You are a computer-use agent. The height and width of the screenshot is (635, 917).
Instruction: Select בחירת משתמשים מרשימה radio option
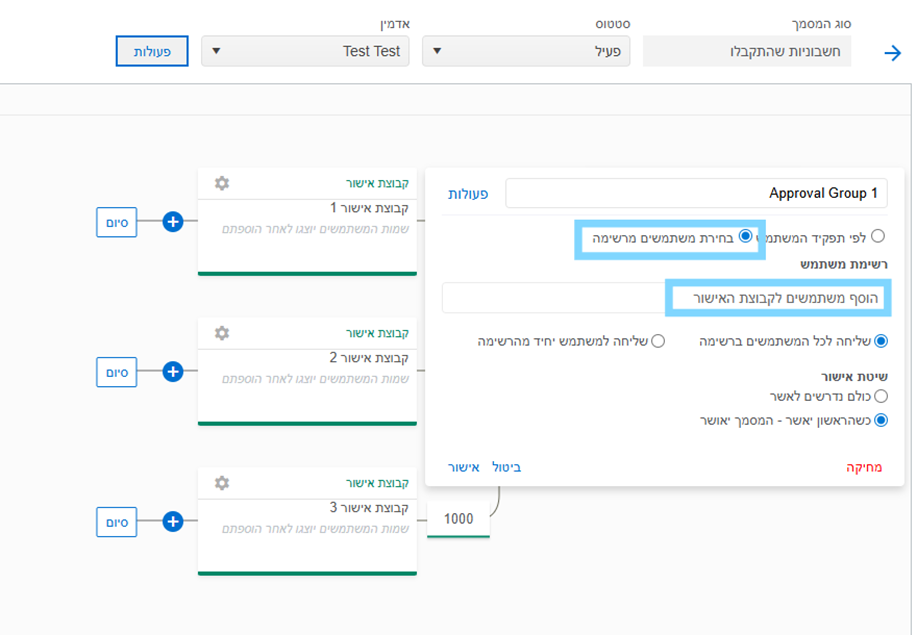pyautogui.click(x=745, y=236)
